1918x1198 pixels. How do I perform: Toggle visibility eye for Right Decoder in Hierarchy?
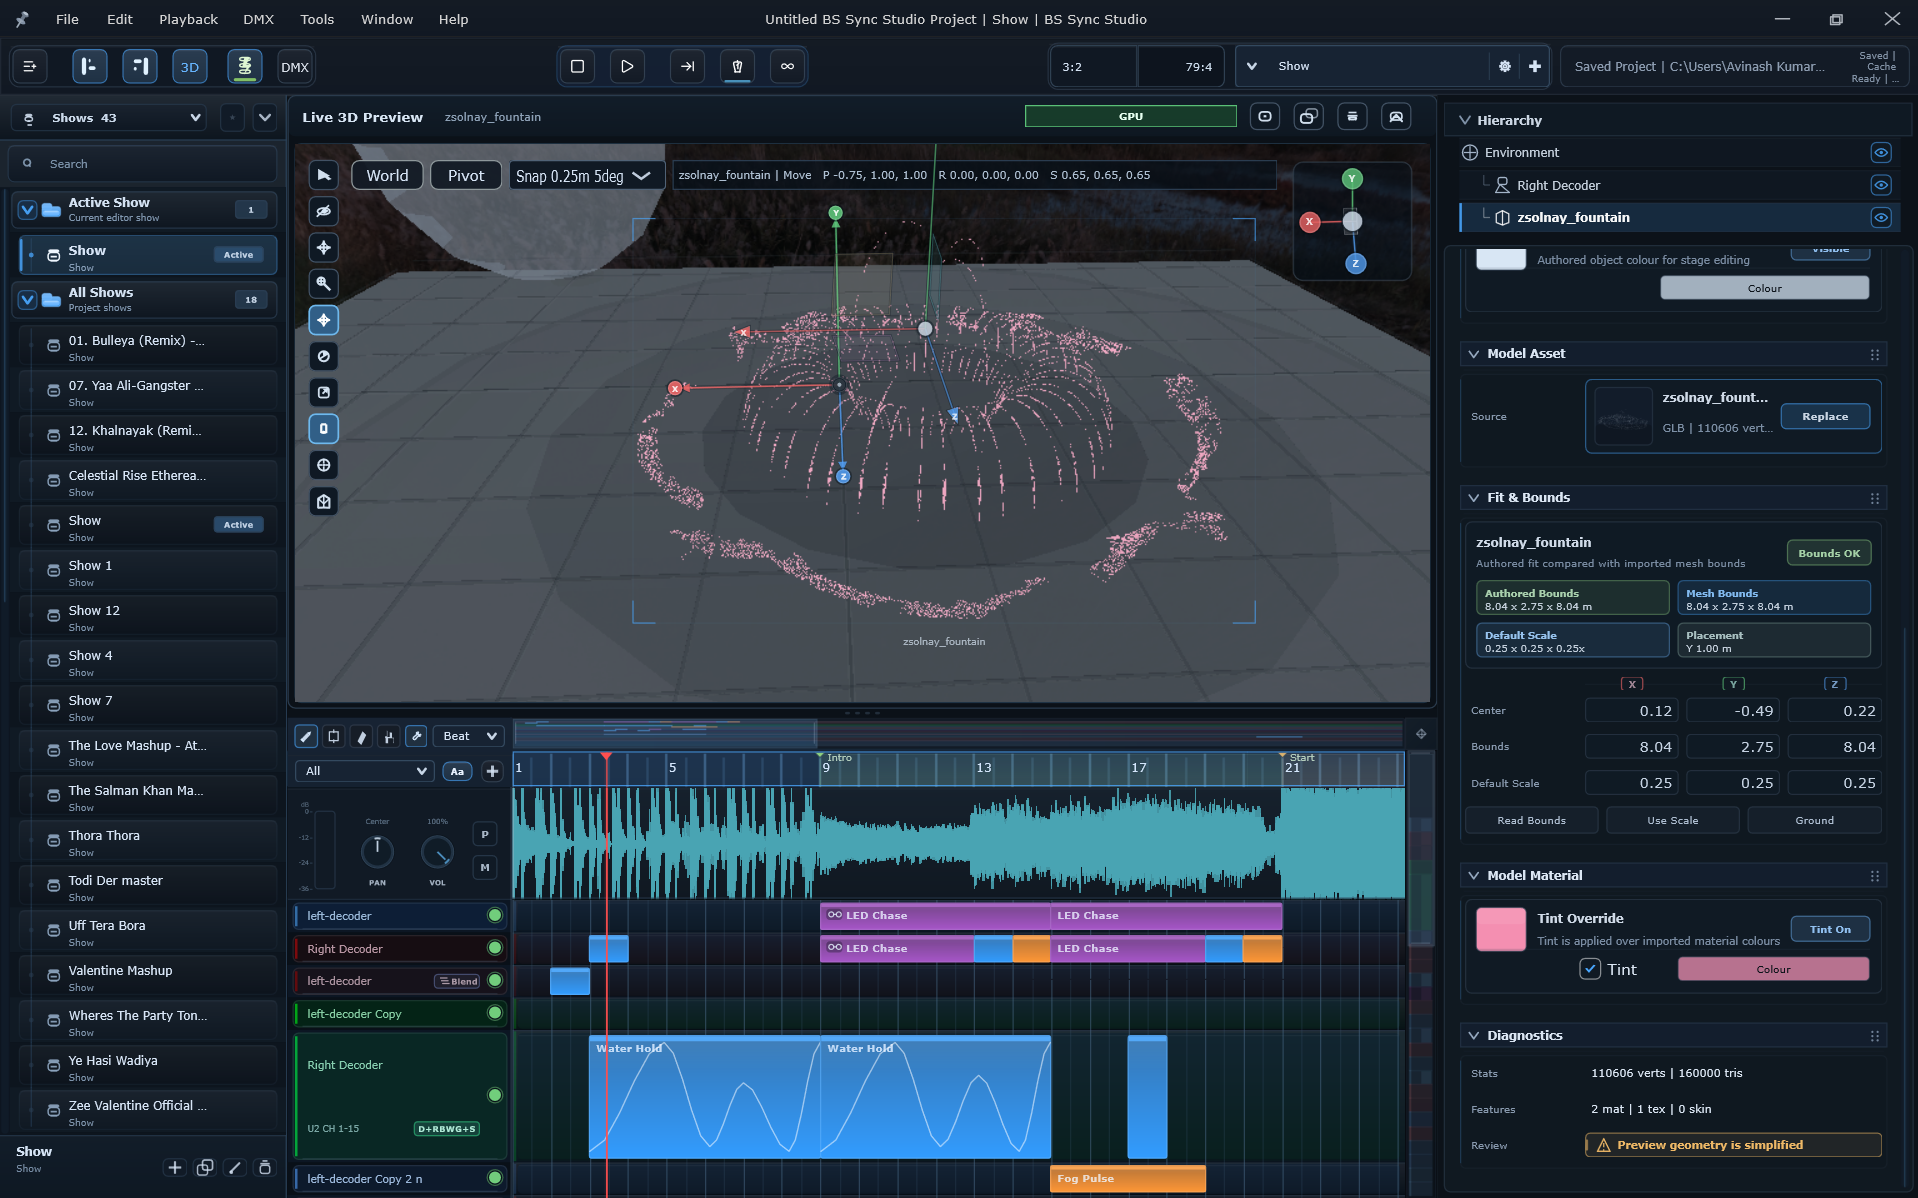click(x=1881, y=185)
